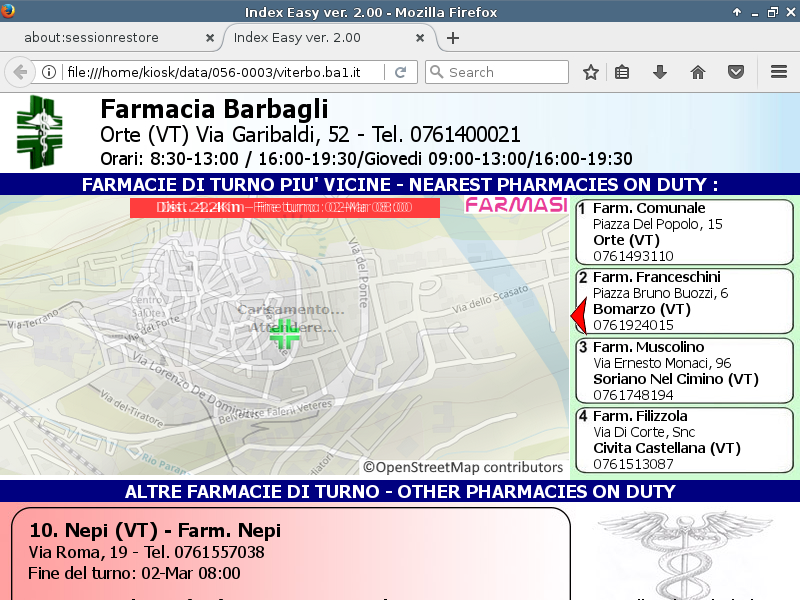Image resolution: width=800 pixels, height=600 pixels.
Task: Open the Firefox hamburger menu
Action: pyautogui.click(x=779, y=72)
